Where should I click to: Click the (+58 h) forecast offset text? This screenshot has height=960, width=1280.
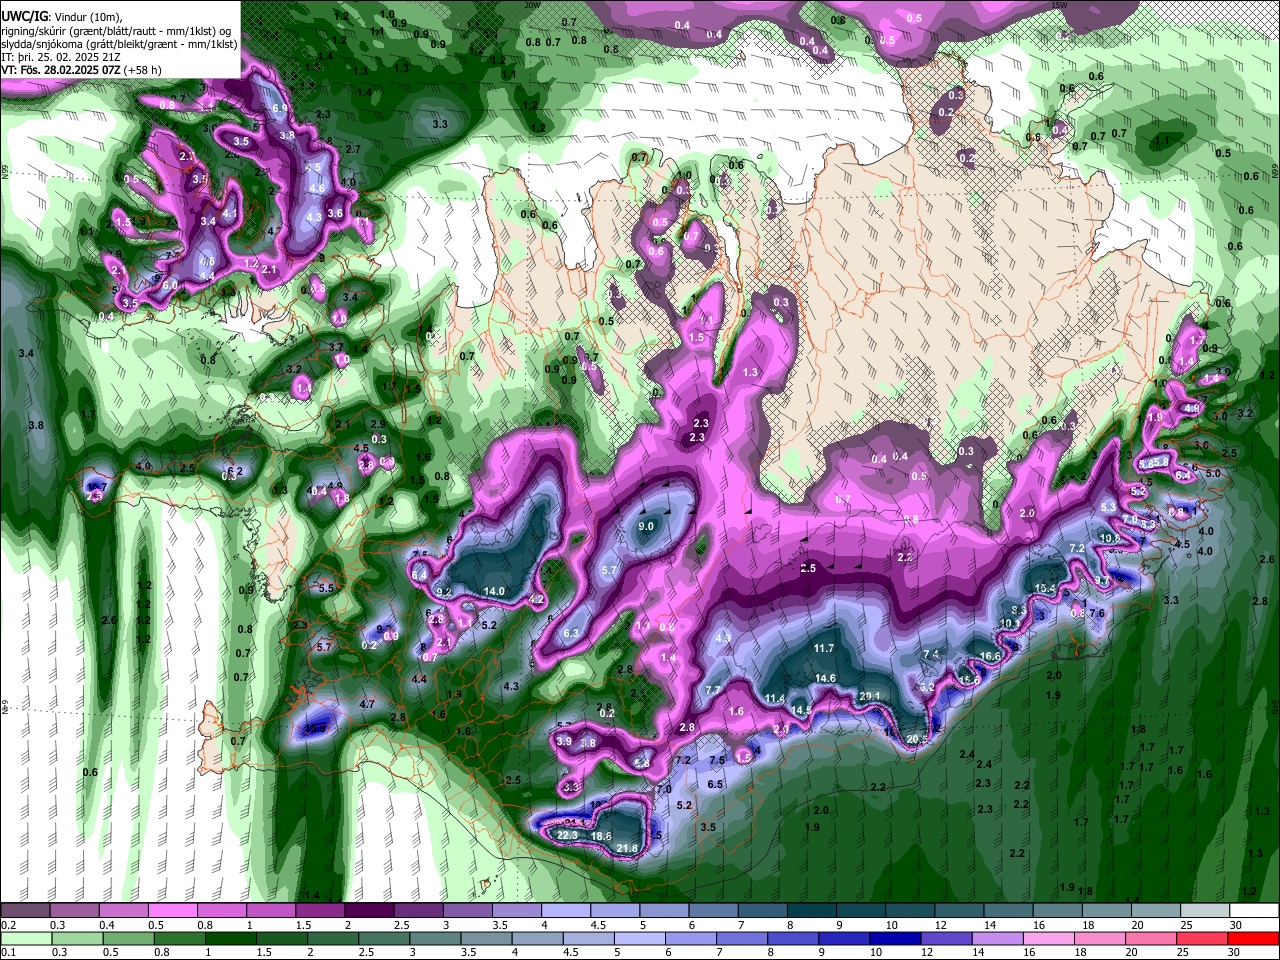coord(143,70)
